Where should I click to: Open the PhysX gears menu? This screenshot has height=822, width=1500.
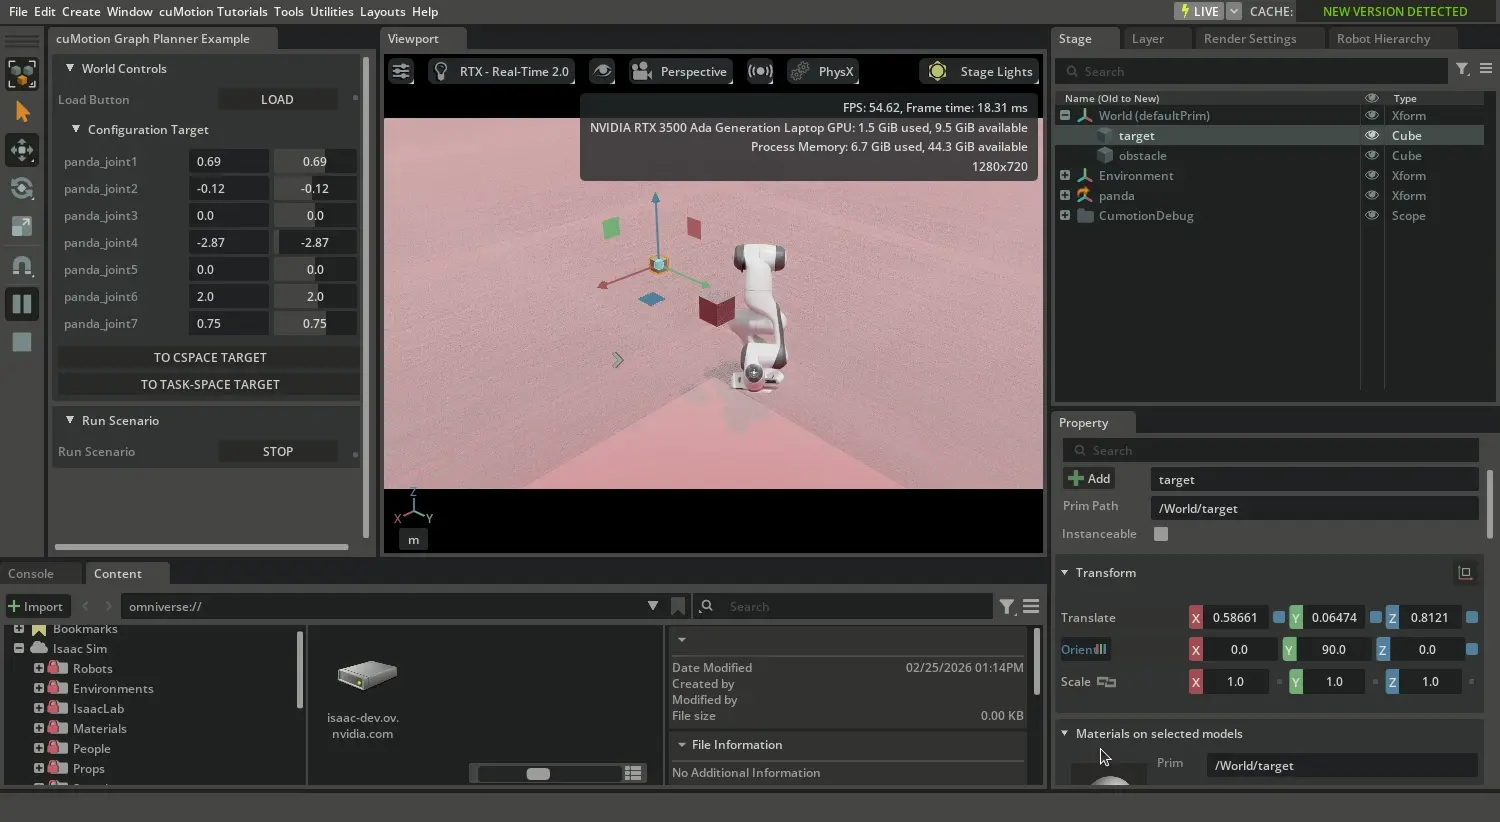pyautogui.click(x=800, y=72)
